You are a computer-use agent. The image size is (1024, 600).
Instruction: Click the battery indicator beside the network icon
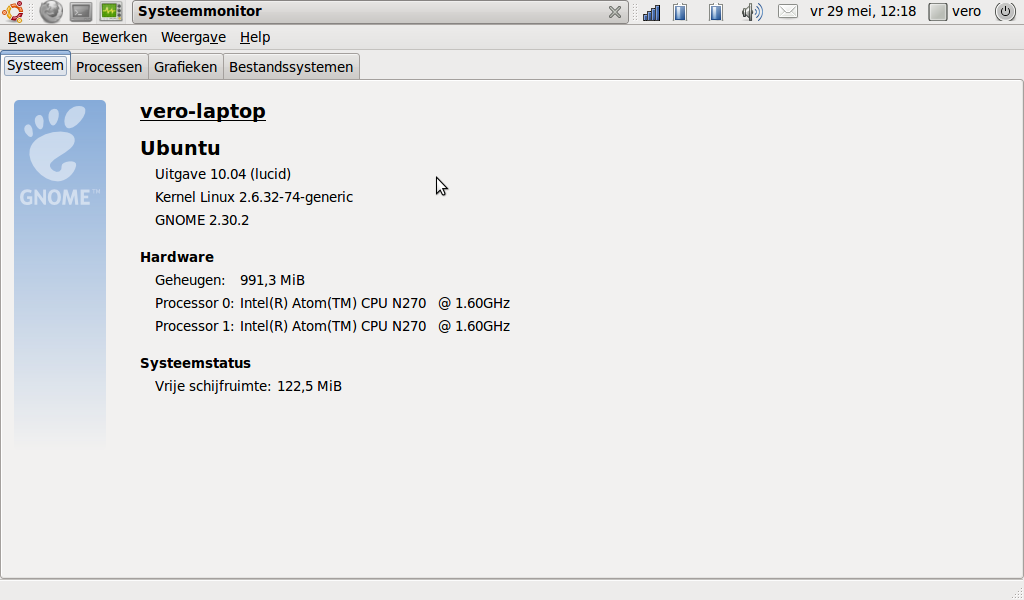tap(680, 12)
